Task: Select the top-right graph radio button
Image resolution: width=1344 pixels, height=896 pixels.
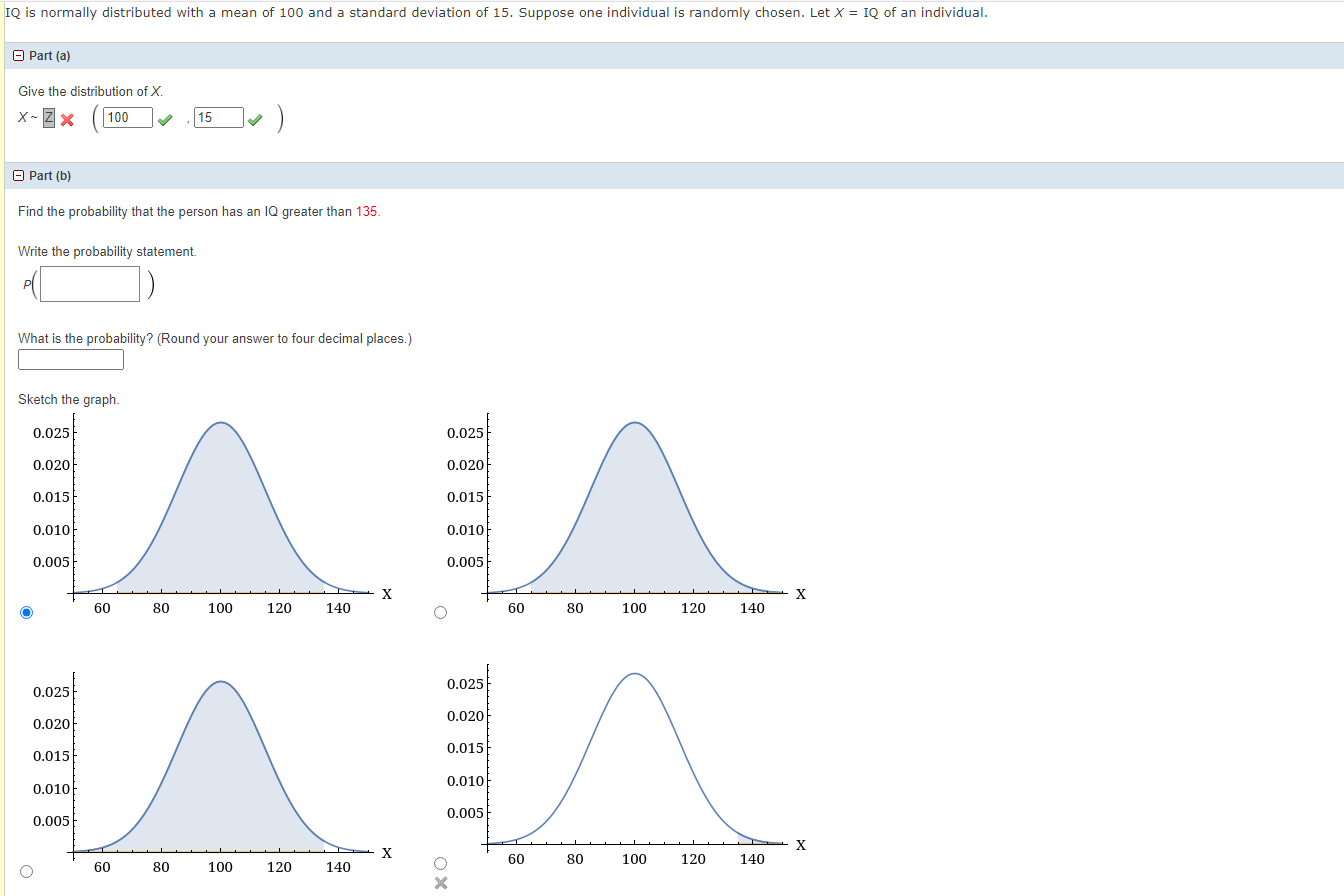Action: click(x=440, y=611)
